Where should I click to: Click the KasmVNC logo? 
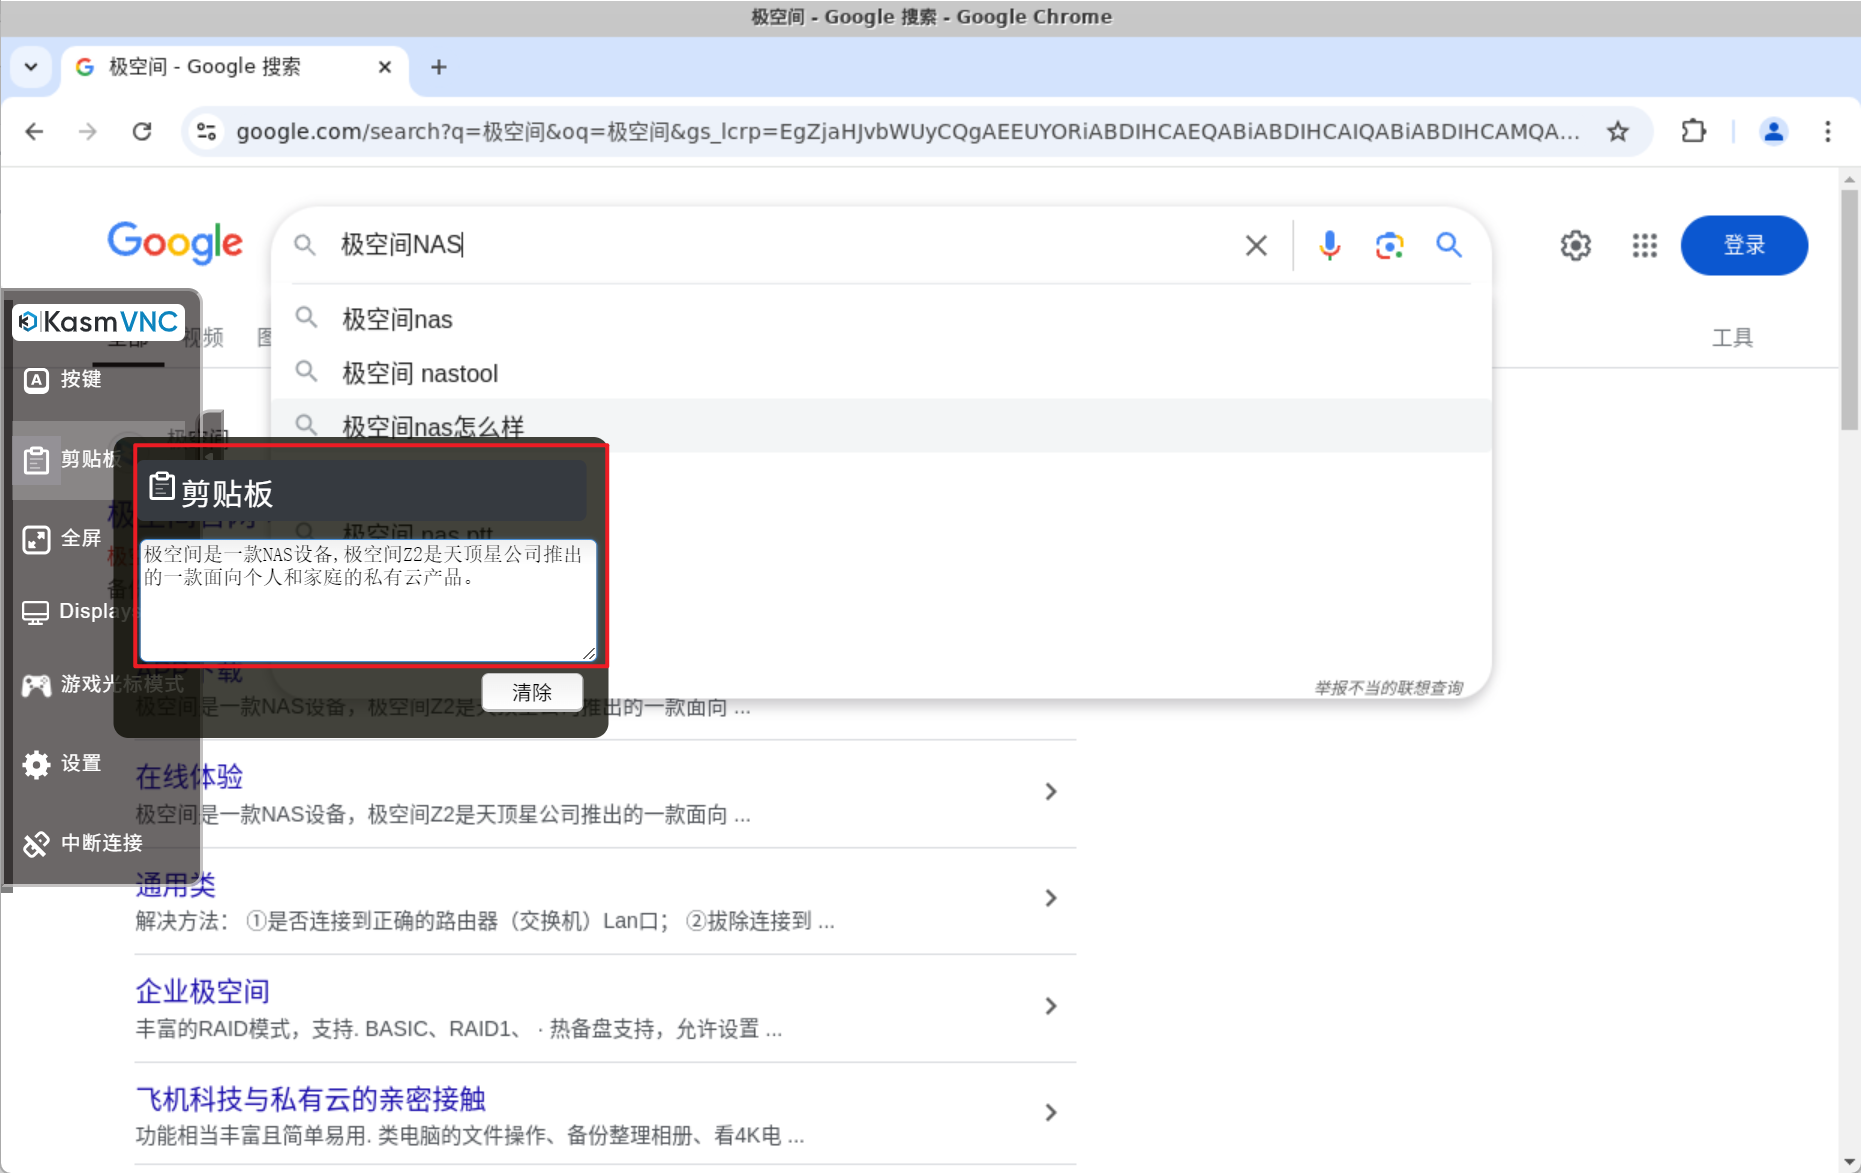pyautogui.click(x=99, y=322)
